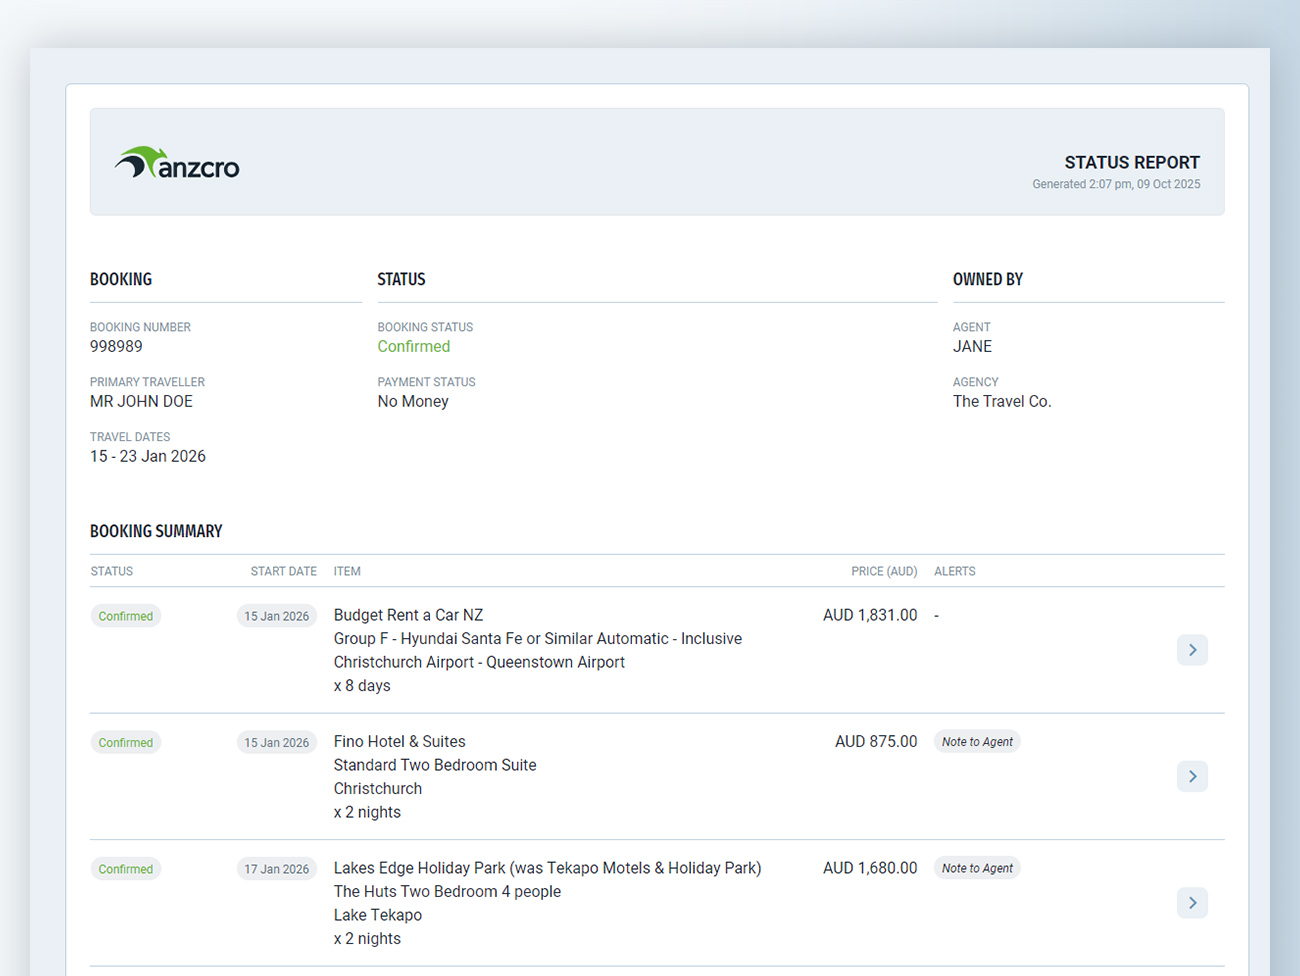Click the Confirmed badge for Lakes Edge Holiday Park
This screenshot has height=976, width=1300.
[x=126, y=869]
